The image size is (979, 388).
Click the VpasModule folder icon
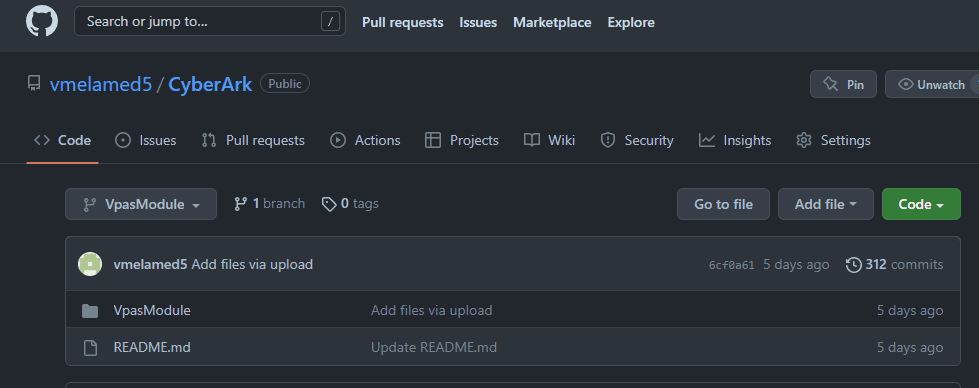pyautogui.click(x=90, y=311)
